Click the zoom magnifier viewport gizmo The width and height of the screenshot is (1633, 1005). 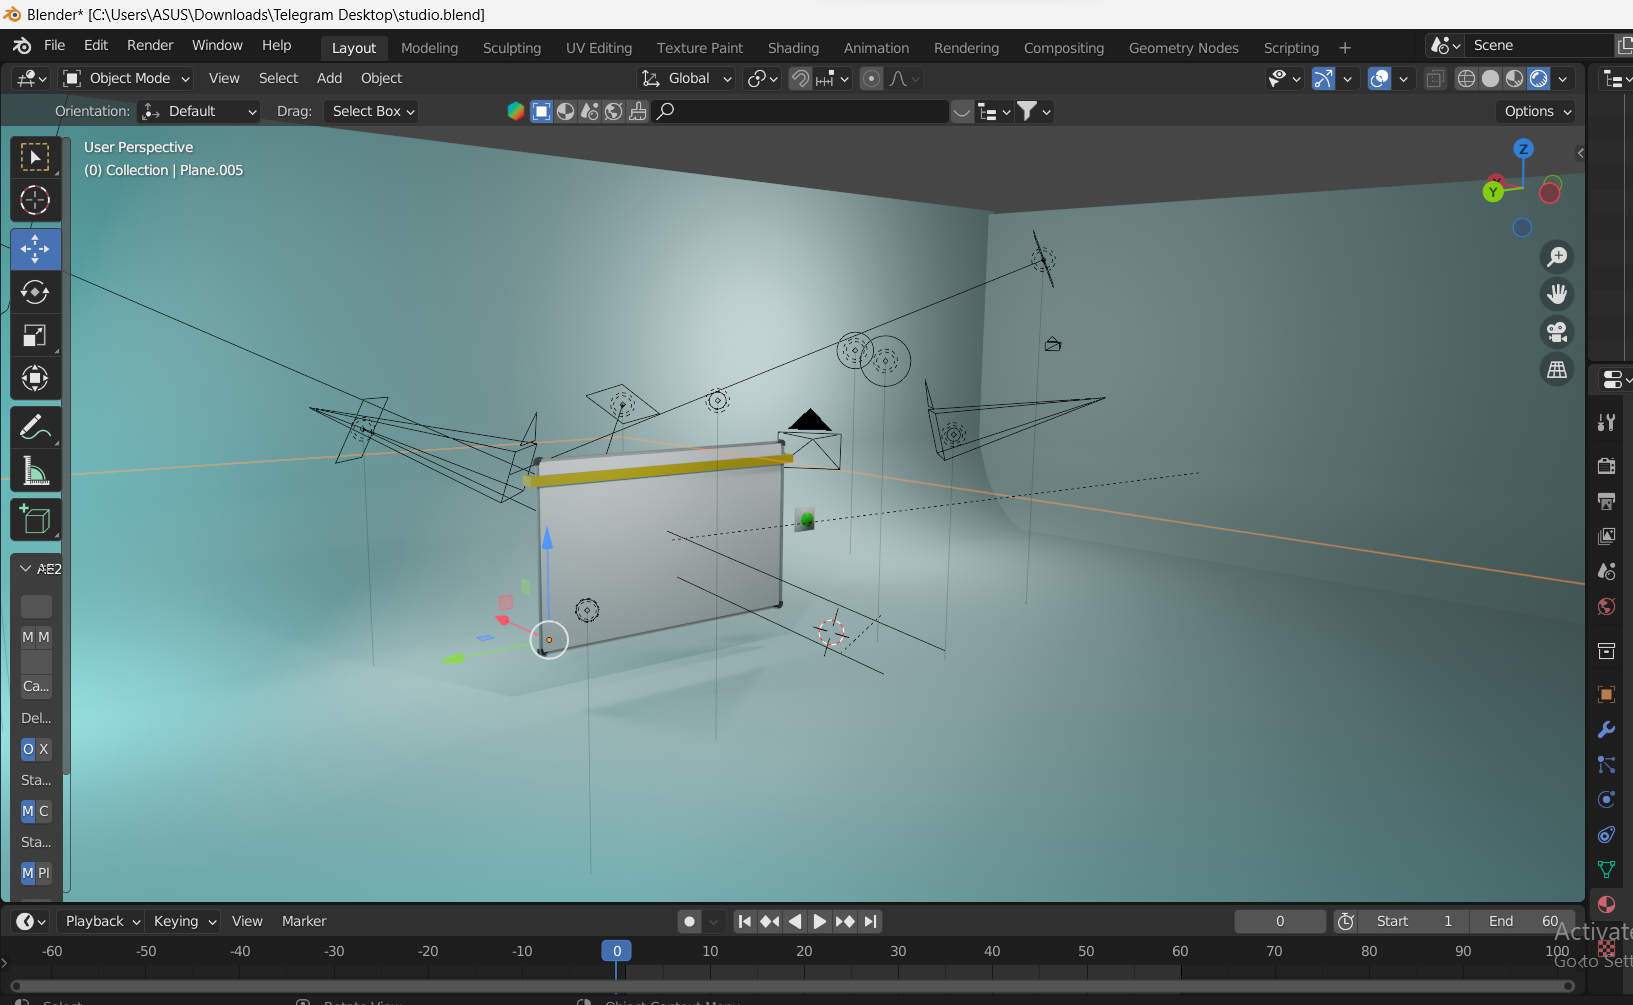click(1557, 257)
